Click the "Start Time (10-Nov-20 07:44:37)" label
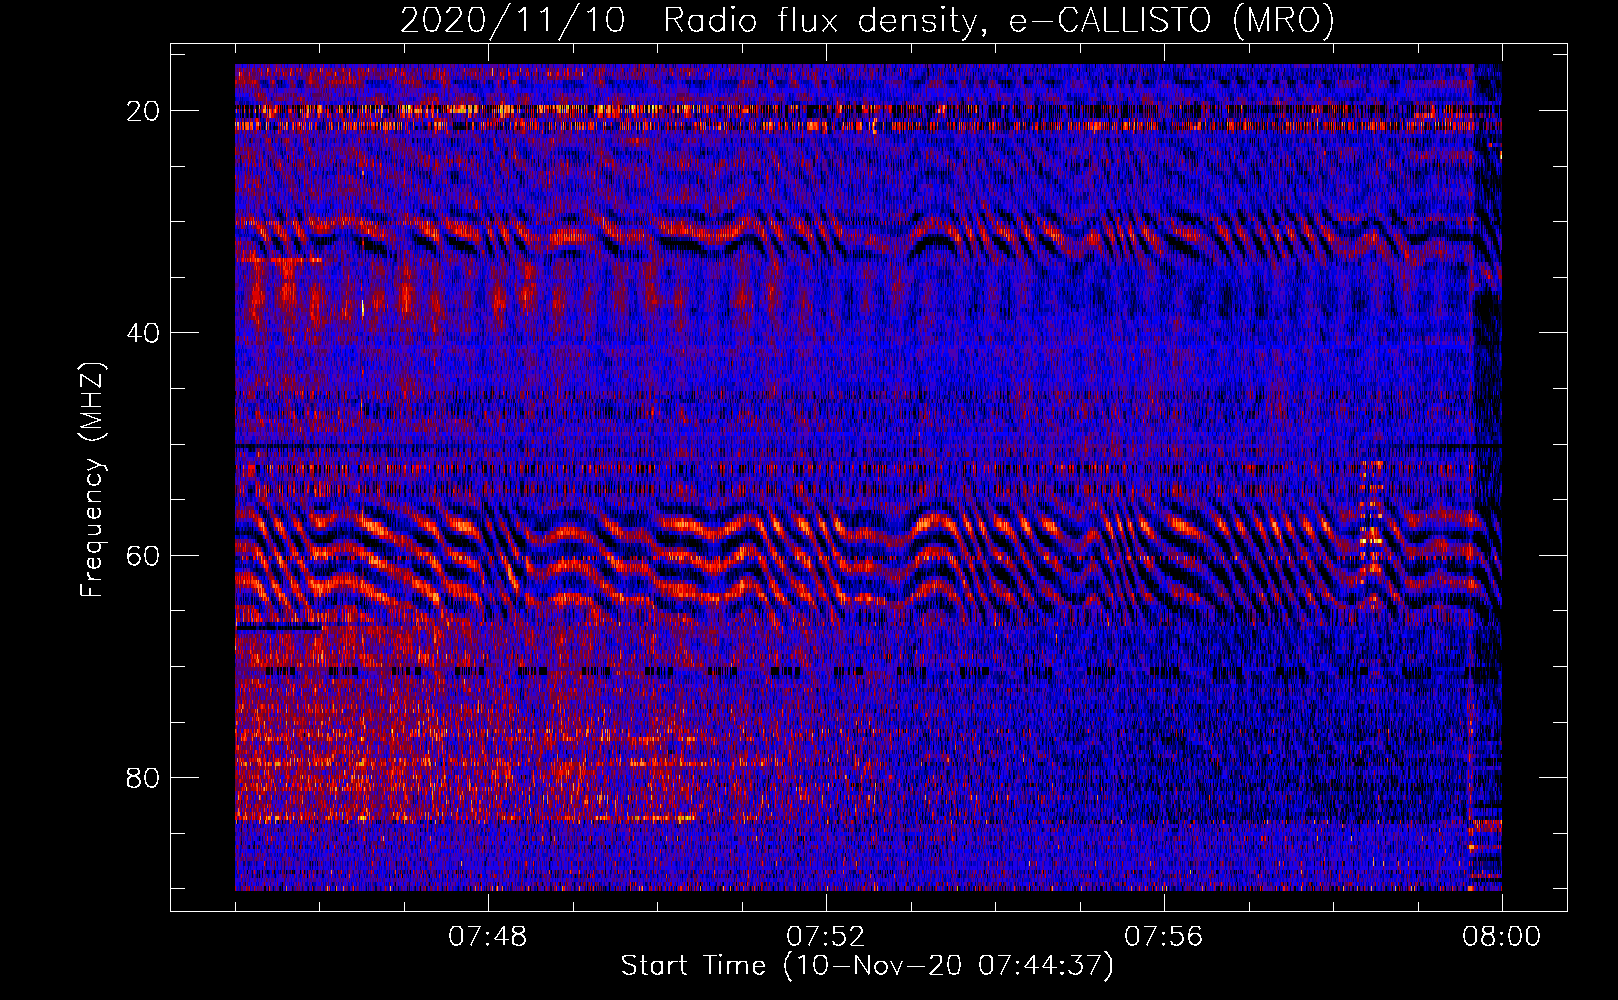 coord(867,966)
